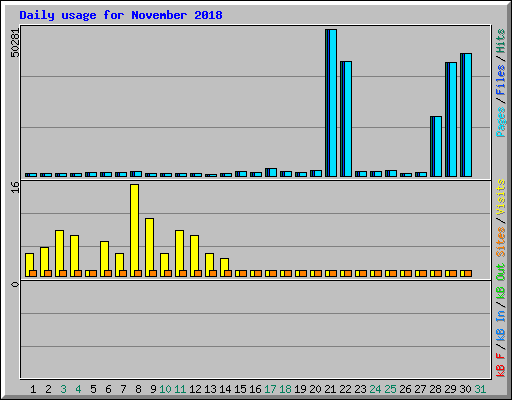Select the yellow visits bar for day 6
This screenshot has height=400, width=512.
click(104, 259)
